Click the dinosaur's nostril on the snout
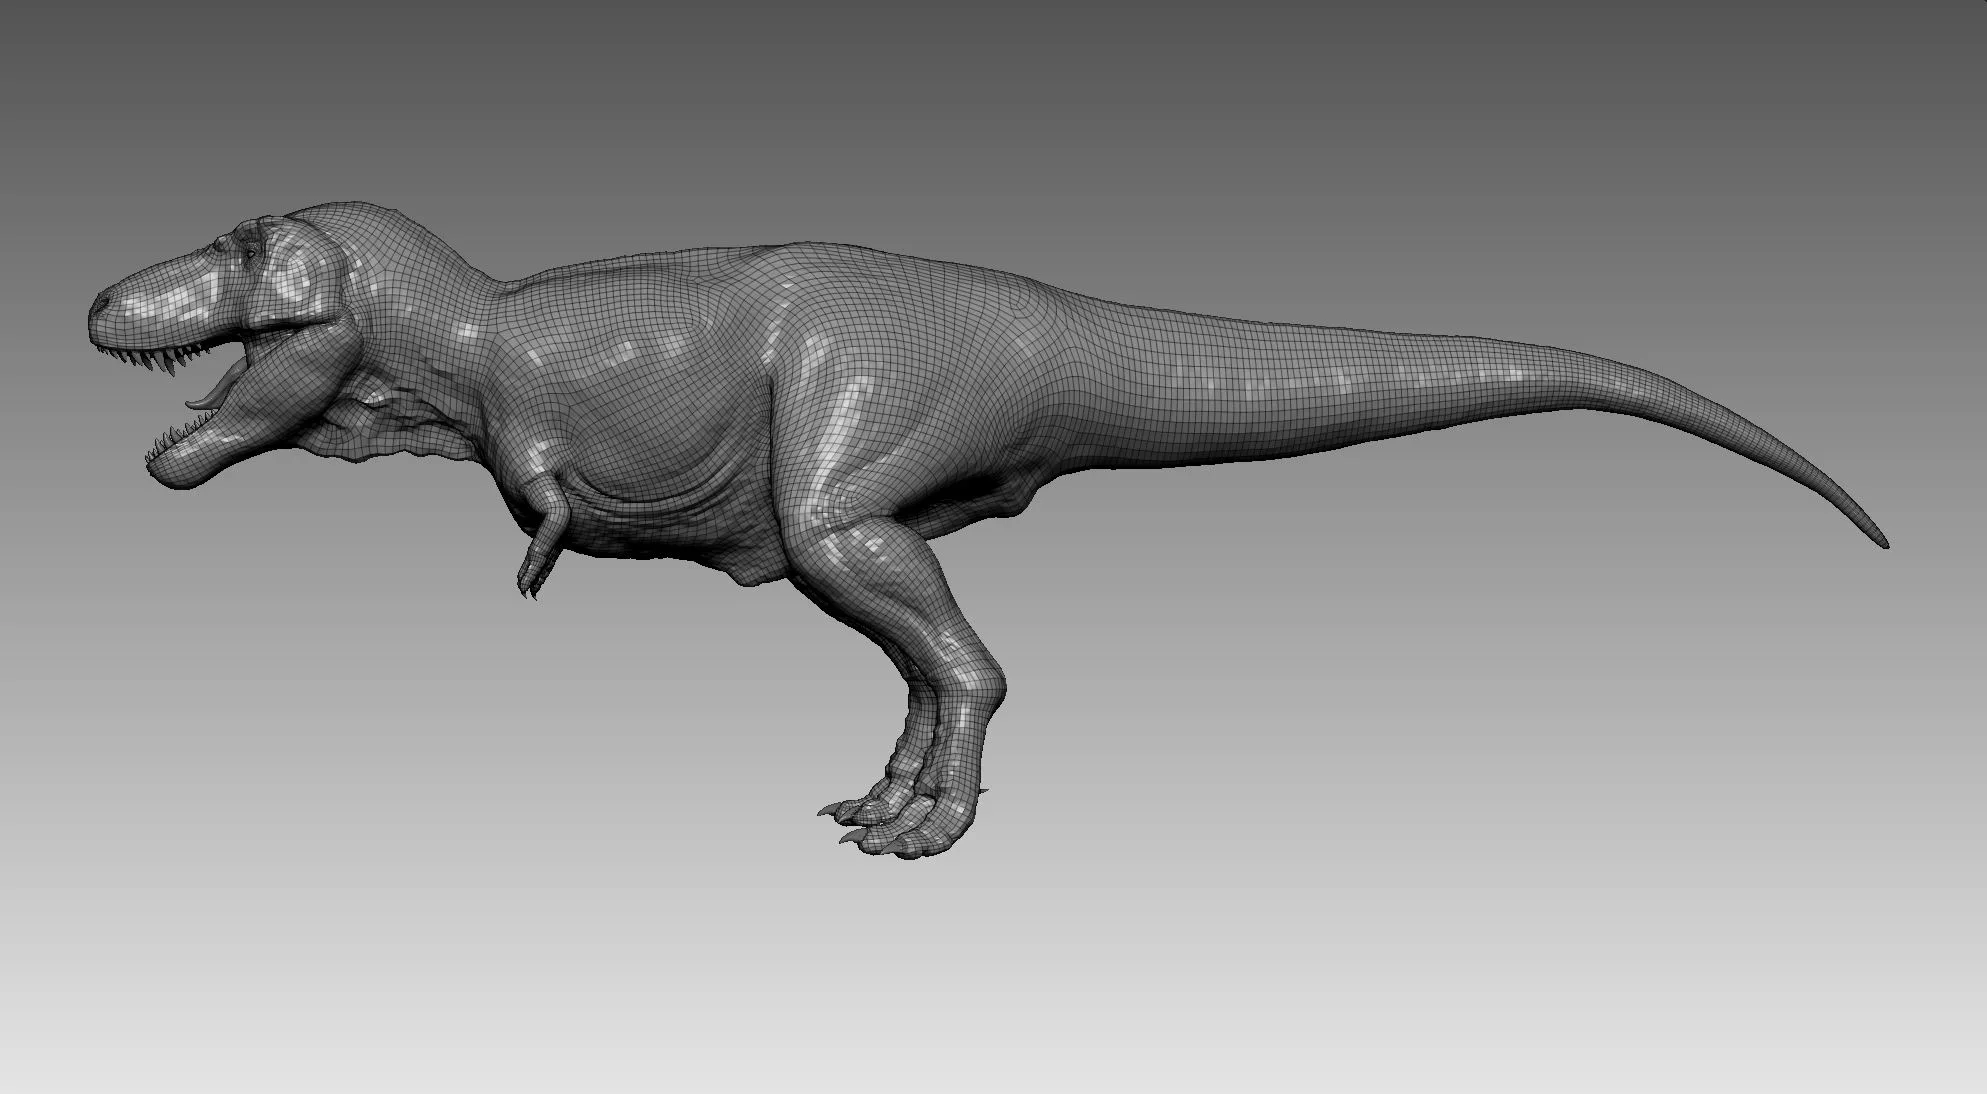Viewport: 1987px width, 1094px height. pyautogui.click(x=103, y=301)
